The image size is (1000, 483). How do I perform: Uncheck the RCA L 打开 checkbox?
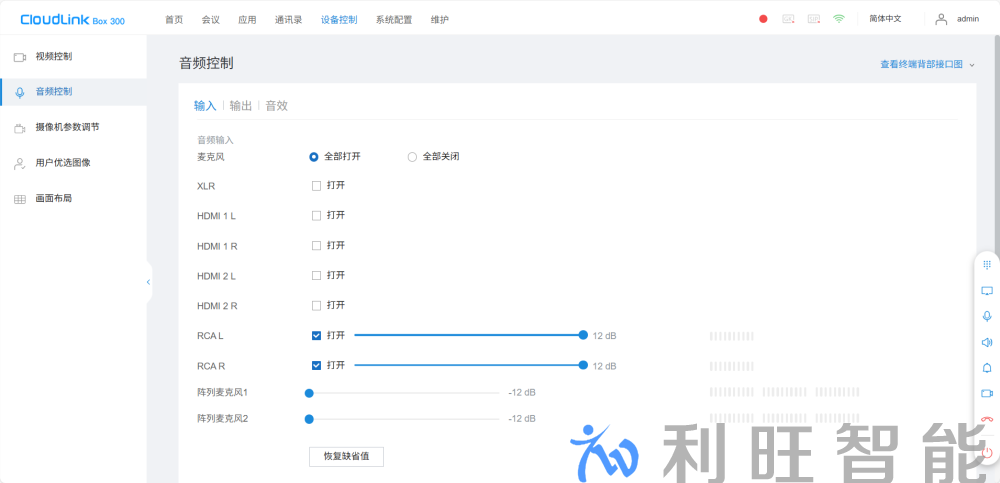click(x=316, y=336)
